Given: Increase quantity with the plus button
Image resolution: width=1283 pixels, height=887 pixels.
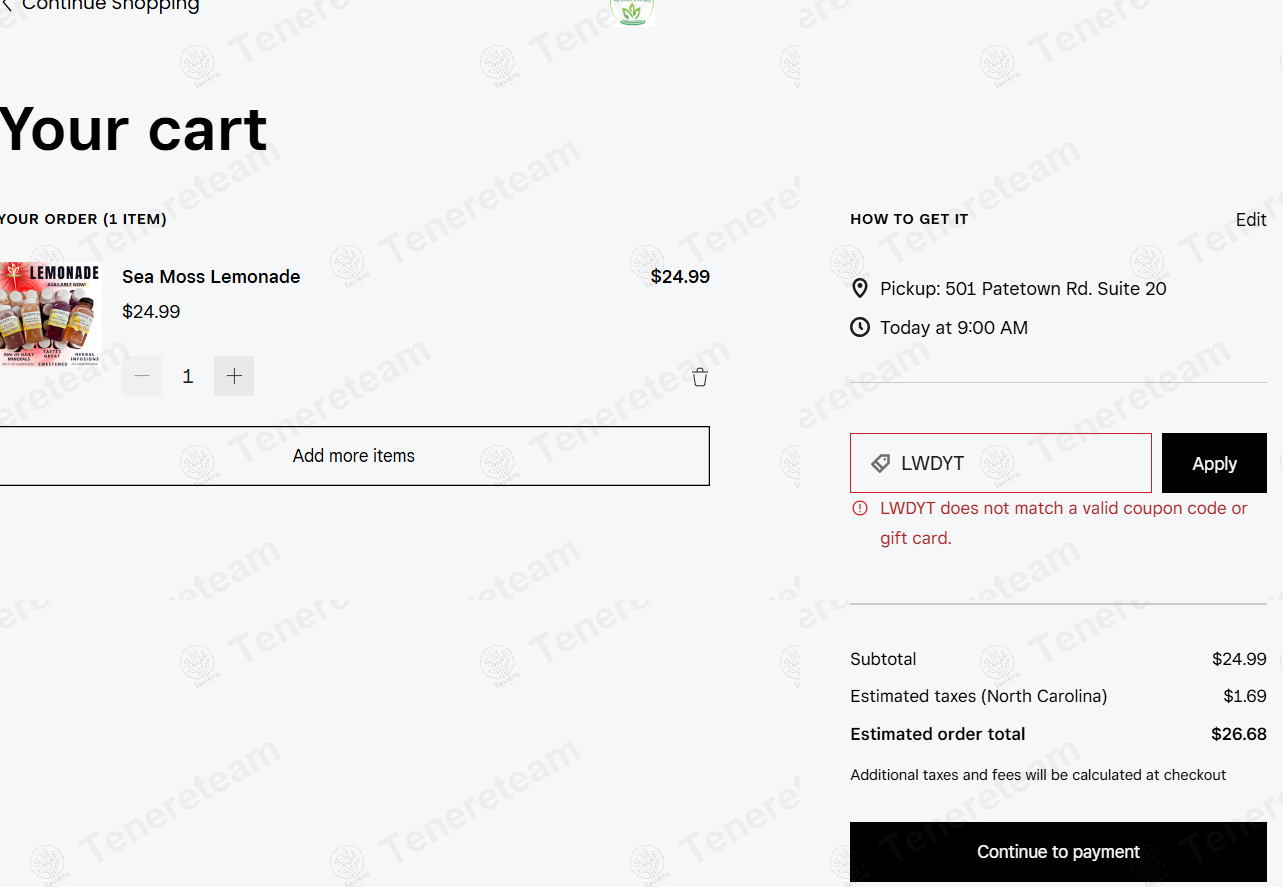Looking at the screenshot, I should click(234, 376).
